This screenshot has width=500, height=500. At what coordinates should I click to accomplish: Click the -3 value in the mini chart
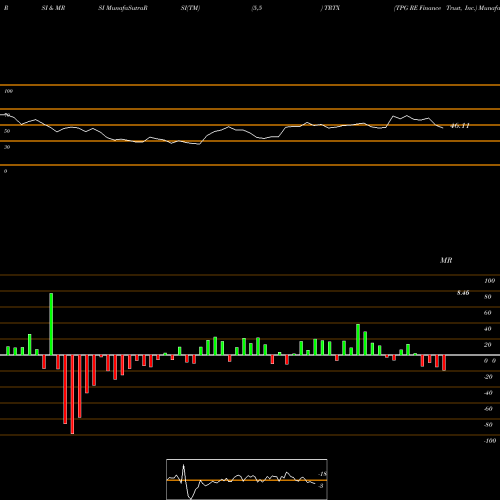coord(321,486)
